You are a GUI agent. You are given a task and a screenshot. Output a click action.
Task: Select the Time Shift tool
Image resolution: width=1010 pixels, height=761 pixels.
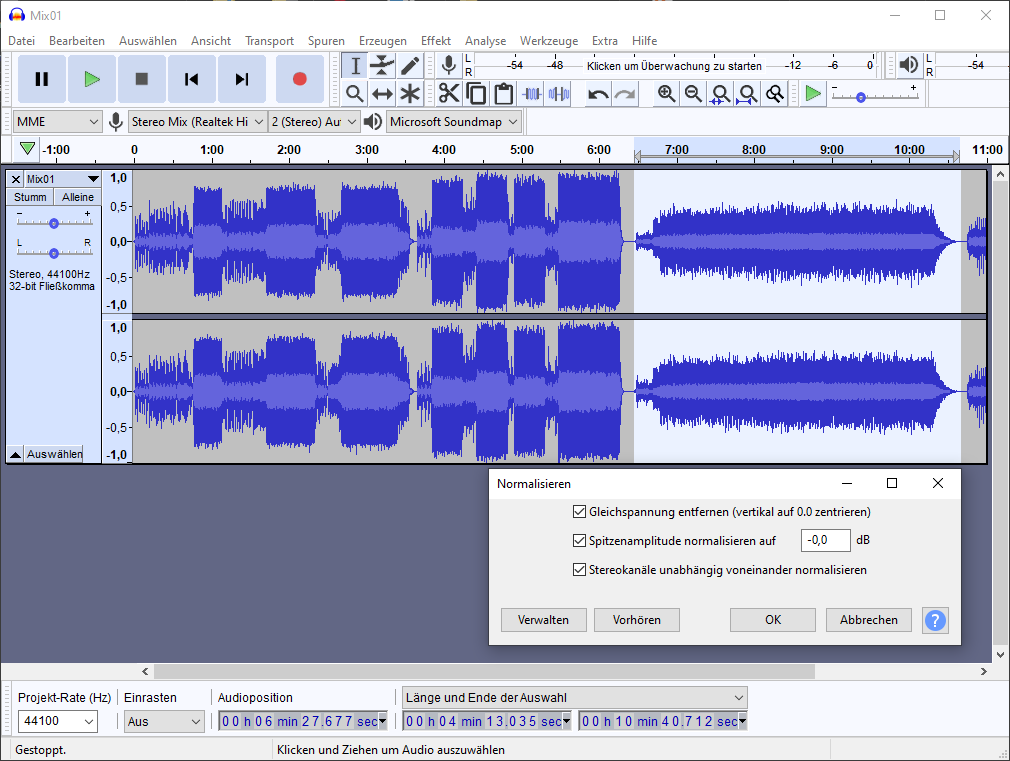(382, 94)
